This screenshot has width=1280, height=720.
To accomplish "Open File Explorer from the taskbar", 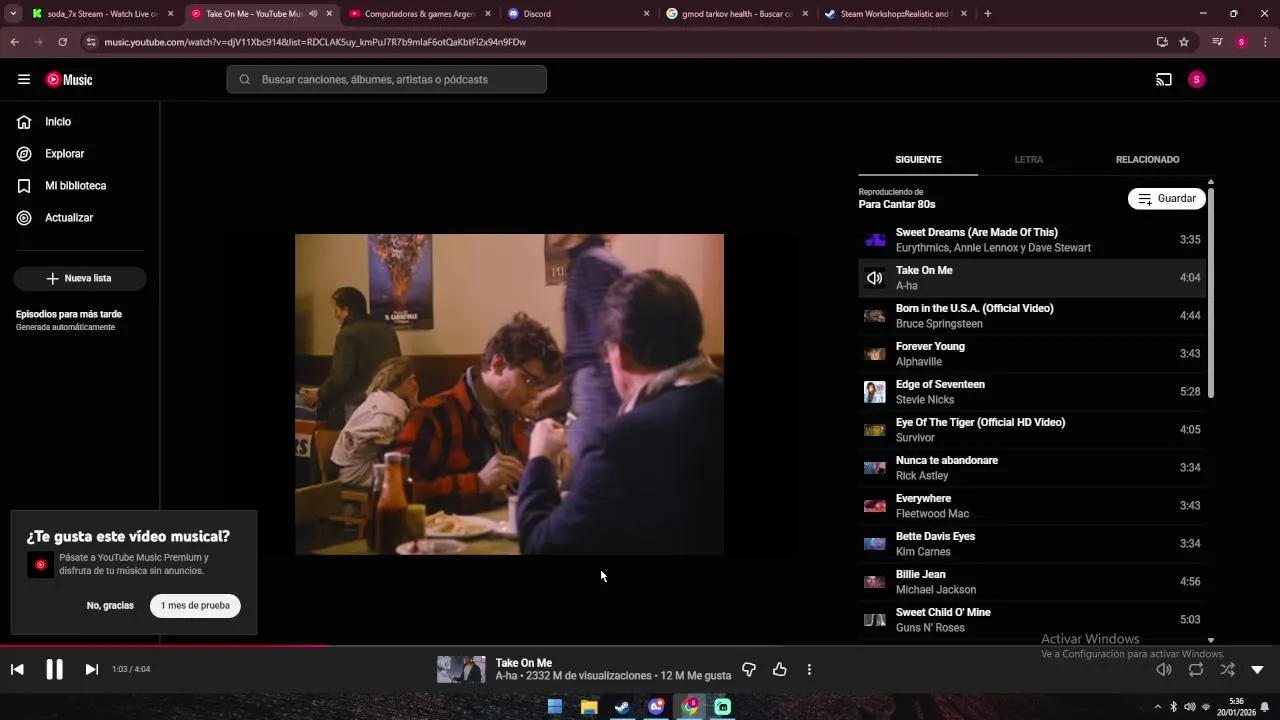I will [x=589, y=707].
